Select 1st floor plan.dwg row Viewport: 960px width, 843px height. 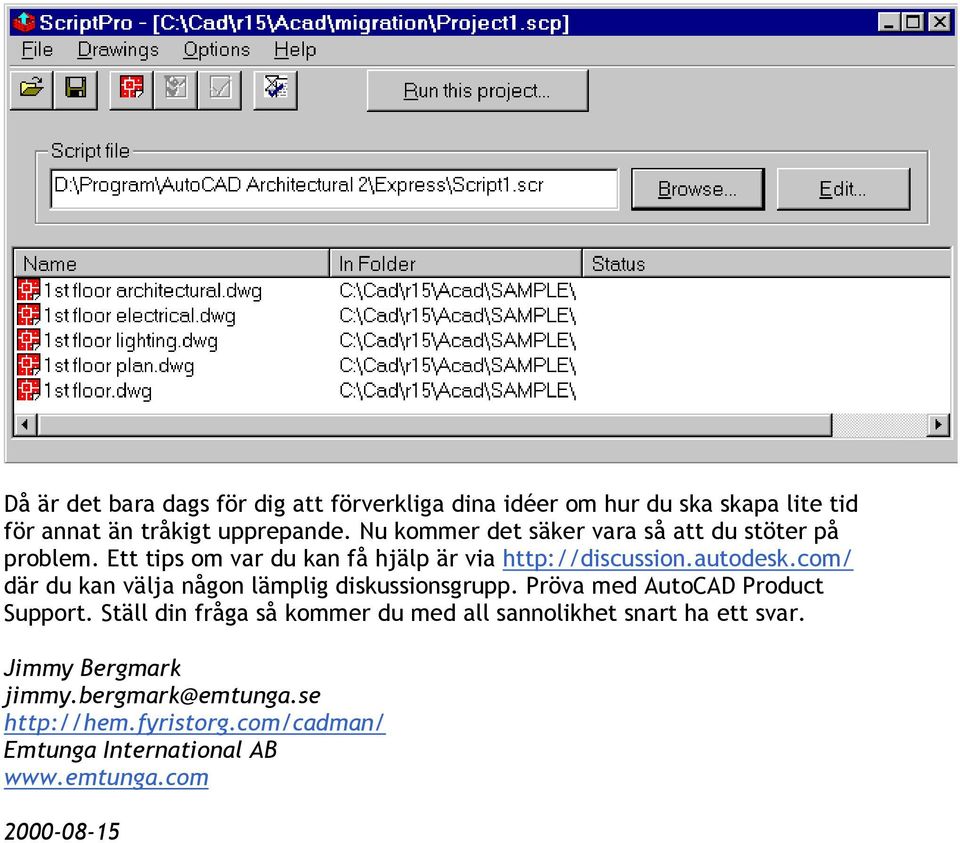coord(482,365)
